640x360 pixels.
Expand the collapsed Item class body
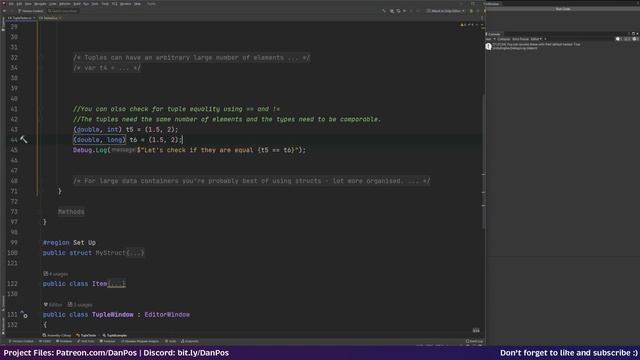click(x=116, y=284)
